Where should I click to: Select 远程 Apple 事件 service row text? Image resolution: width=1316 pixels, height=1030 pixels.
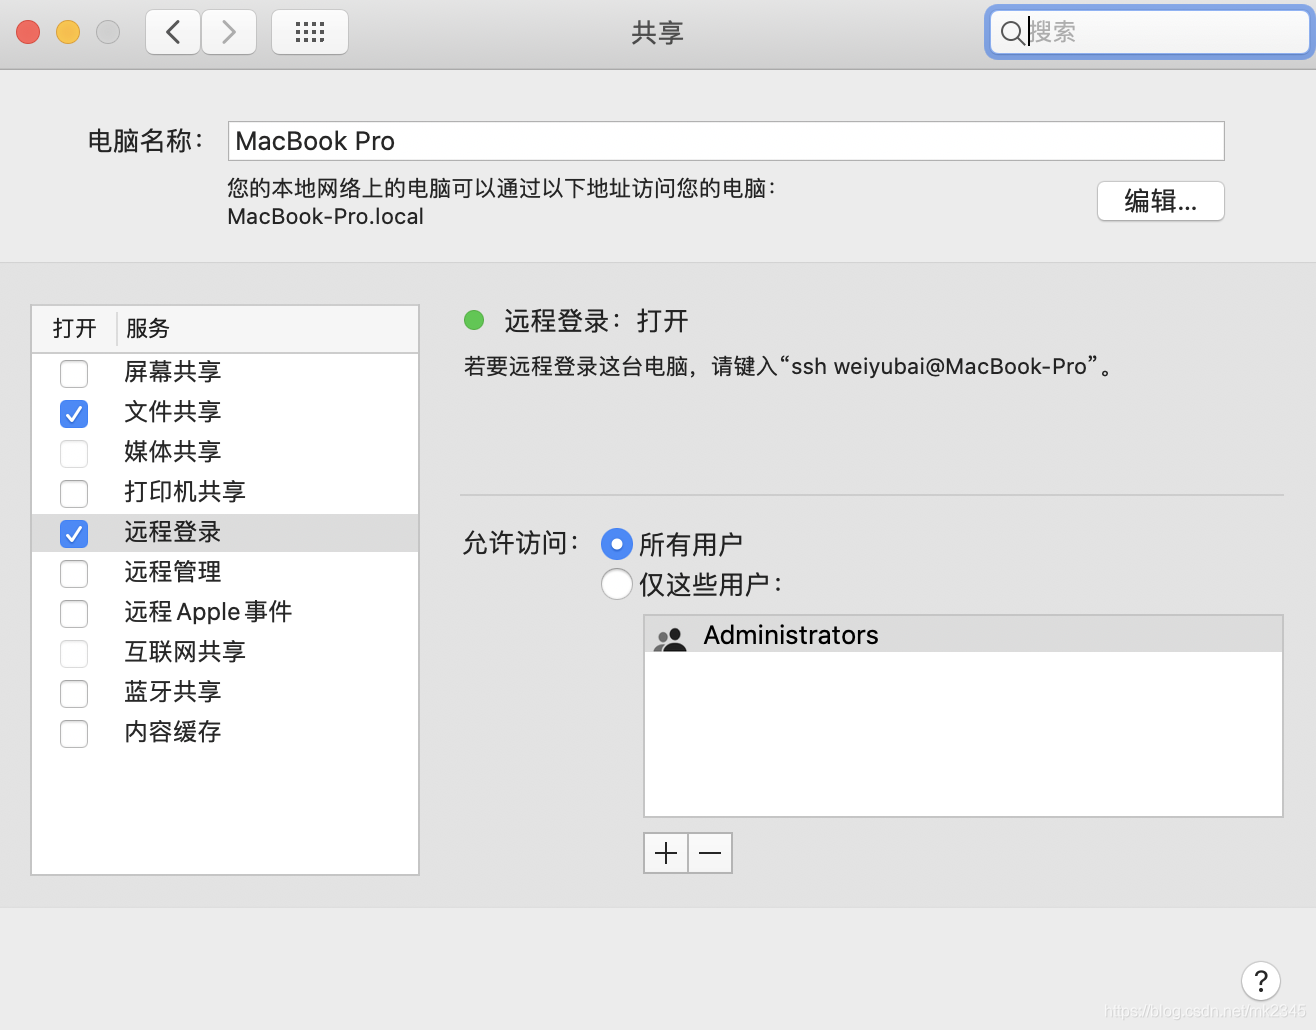click(x=208, y=612)
